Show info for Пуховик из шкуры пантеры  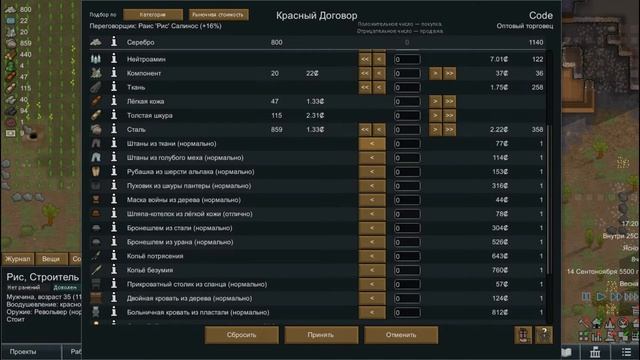114,186
